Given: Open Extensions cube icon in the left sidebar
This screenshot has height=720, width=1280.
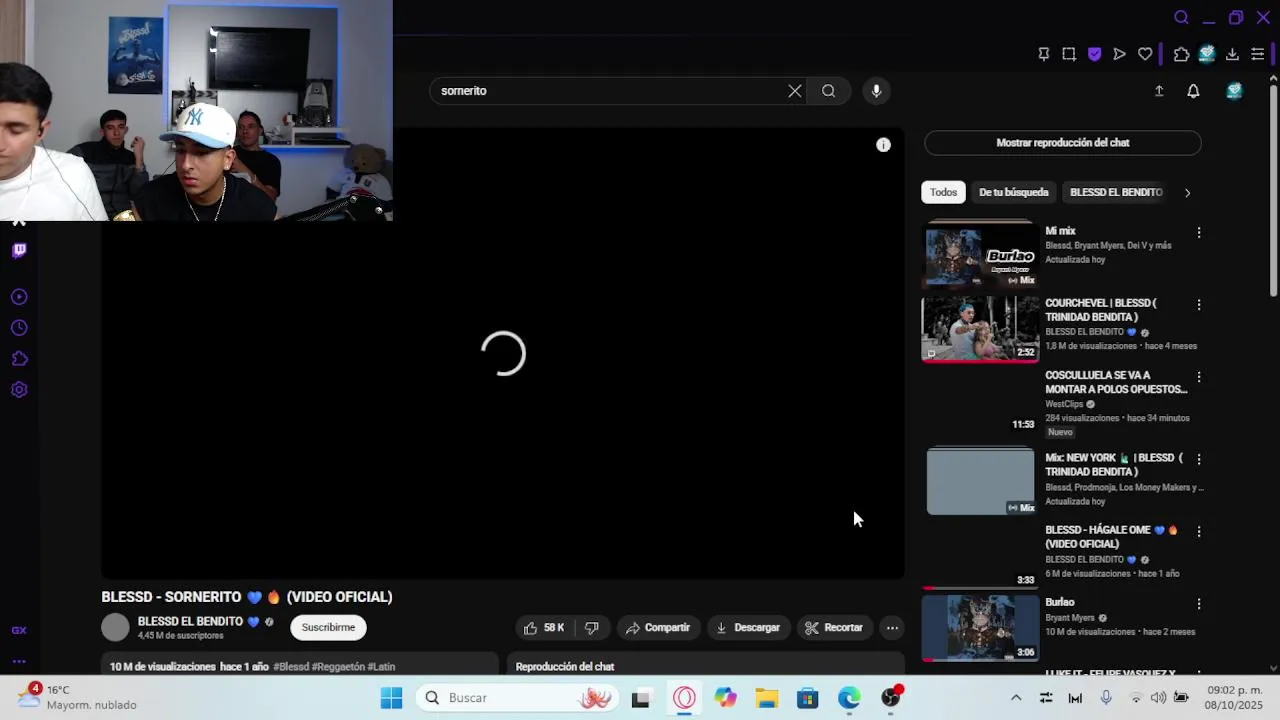Looking at the screenshot, I should [x=19, y=359].
